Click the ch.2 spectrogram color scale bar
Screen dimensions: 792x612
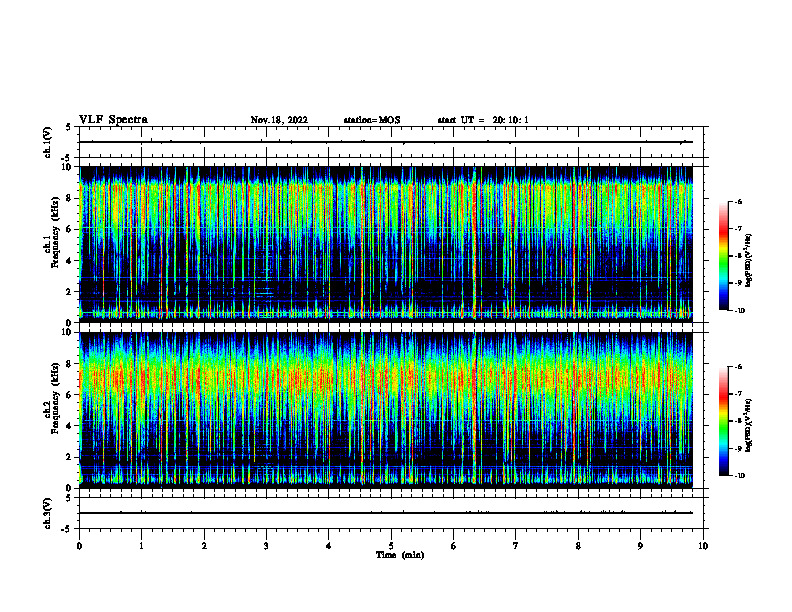[724, 421]
